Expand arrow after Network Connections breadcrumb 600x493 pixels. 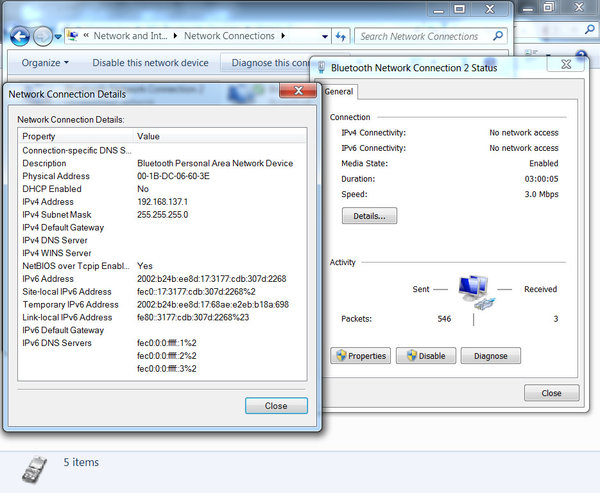(283, 36)
